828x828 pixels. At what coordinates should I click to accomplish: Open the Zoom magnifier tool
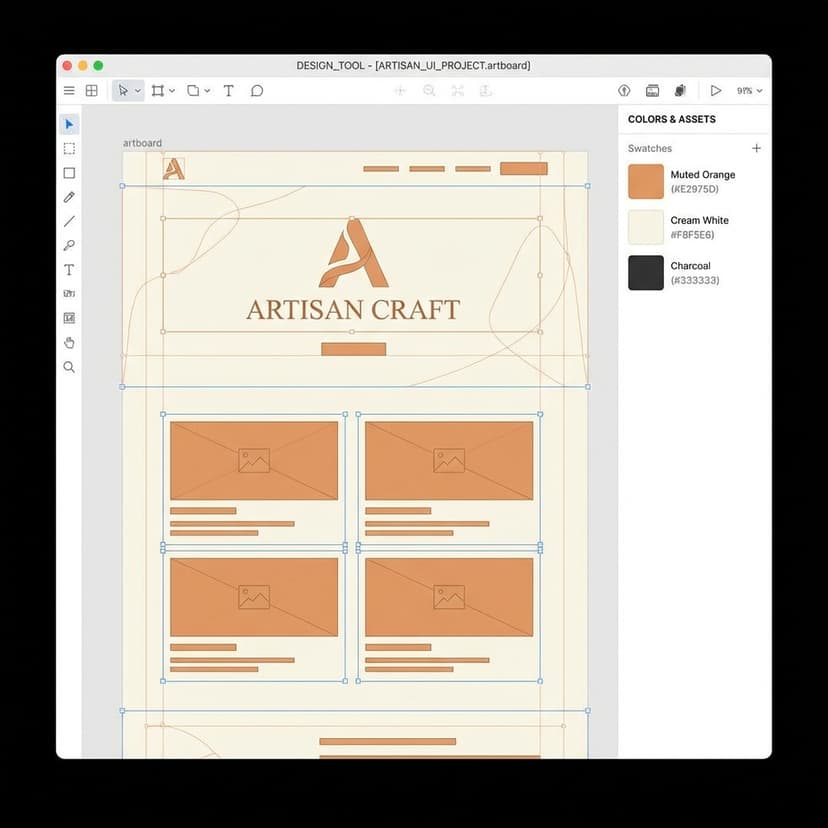click(69, 366)
